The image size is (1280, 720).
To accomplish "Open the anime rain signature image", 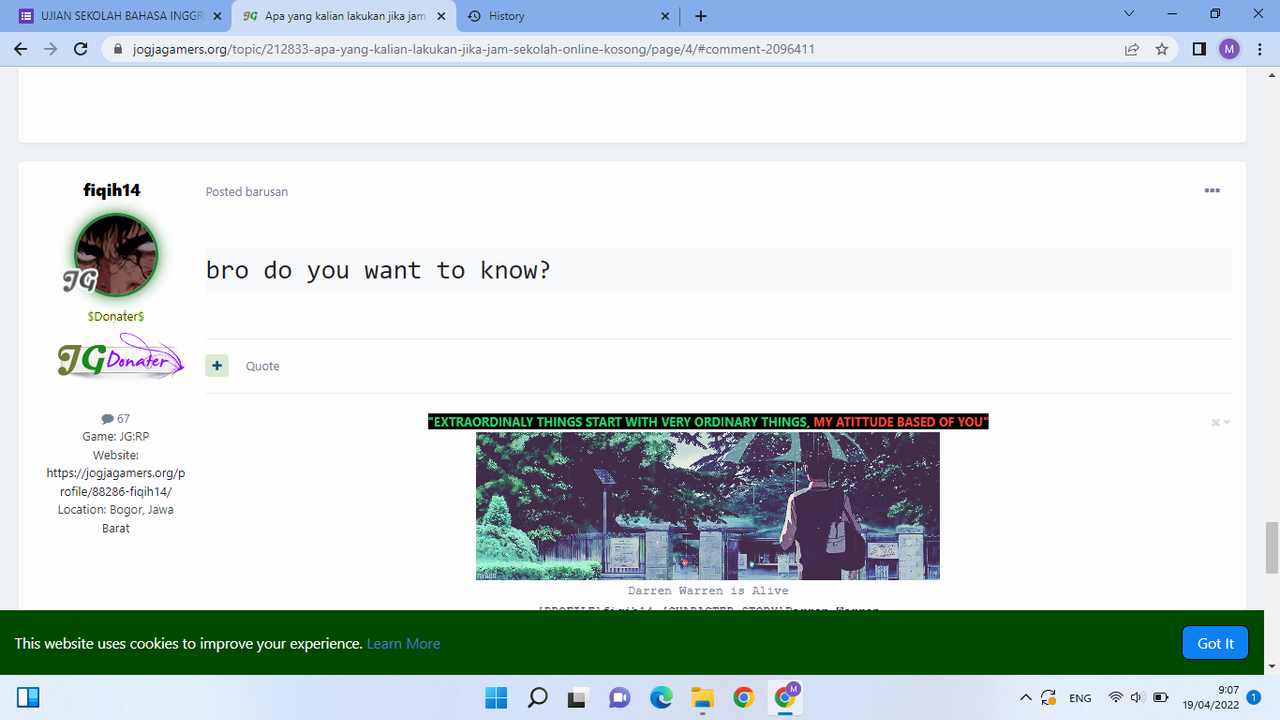I will [x=708, y=506].
